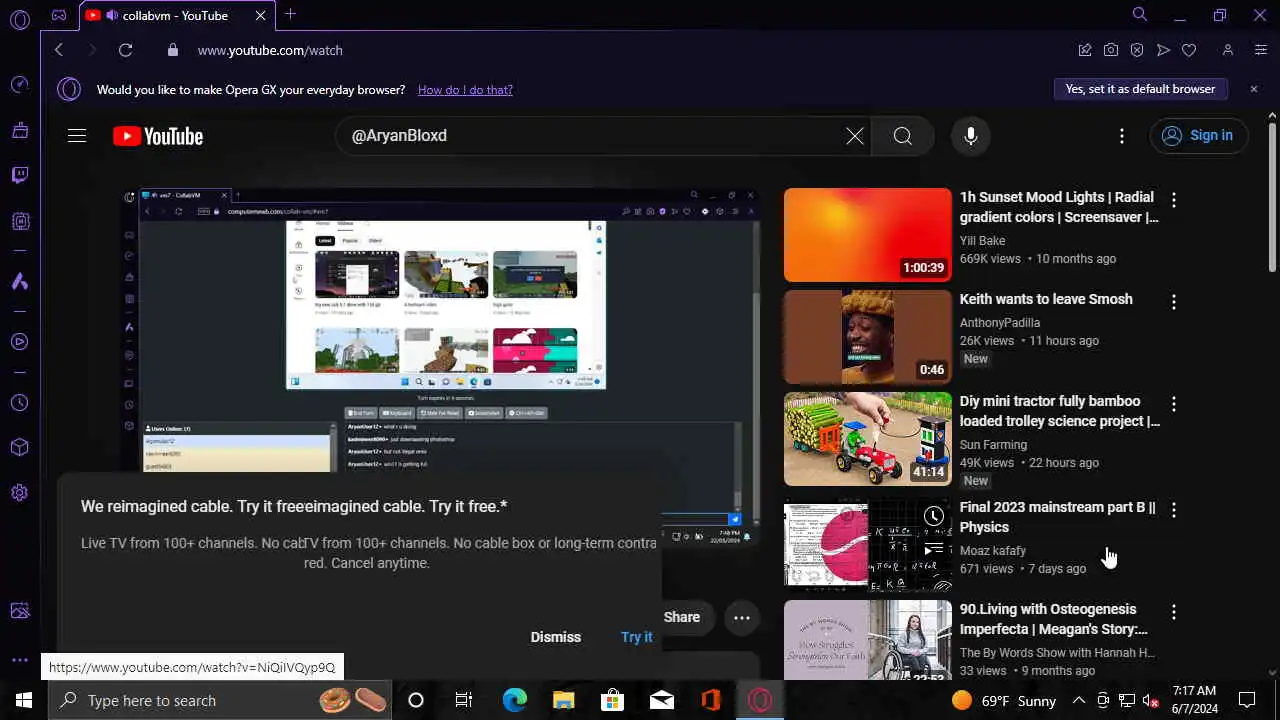
Task: Open YouTube guide hamburger menu
Action: (x=77, y=136)
